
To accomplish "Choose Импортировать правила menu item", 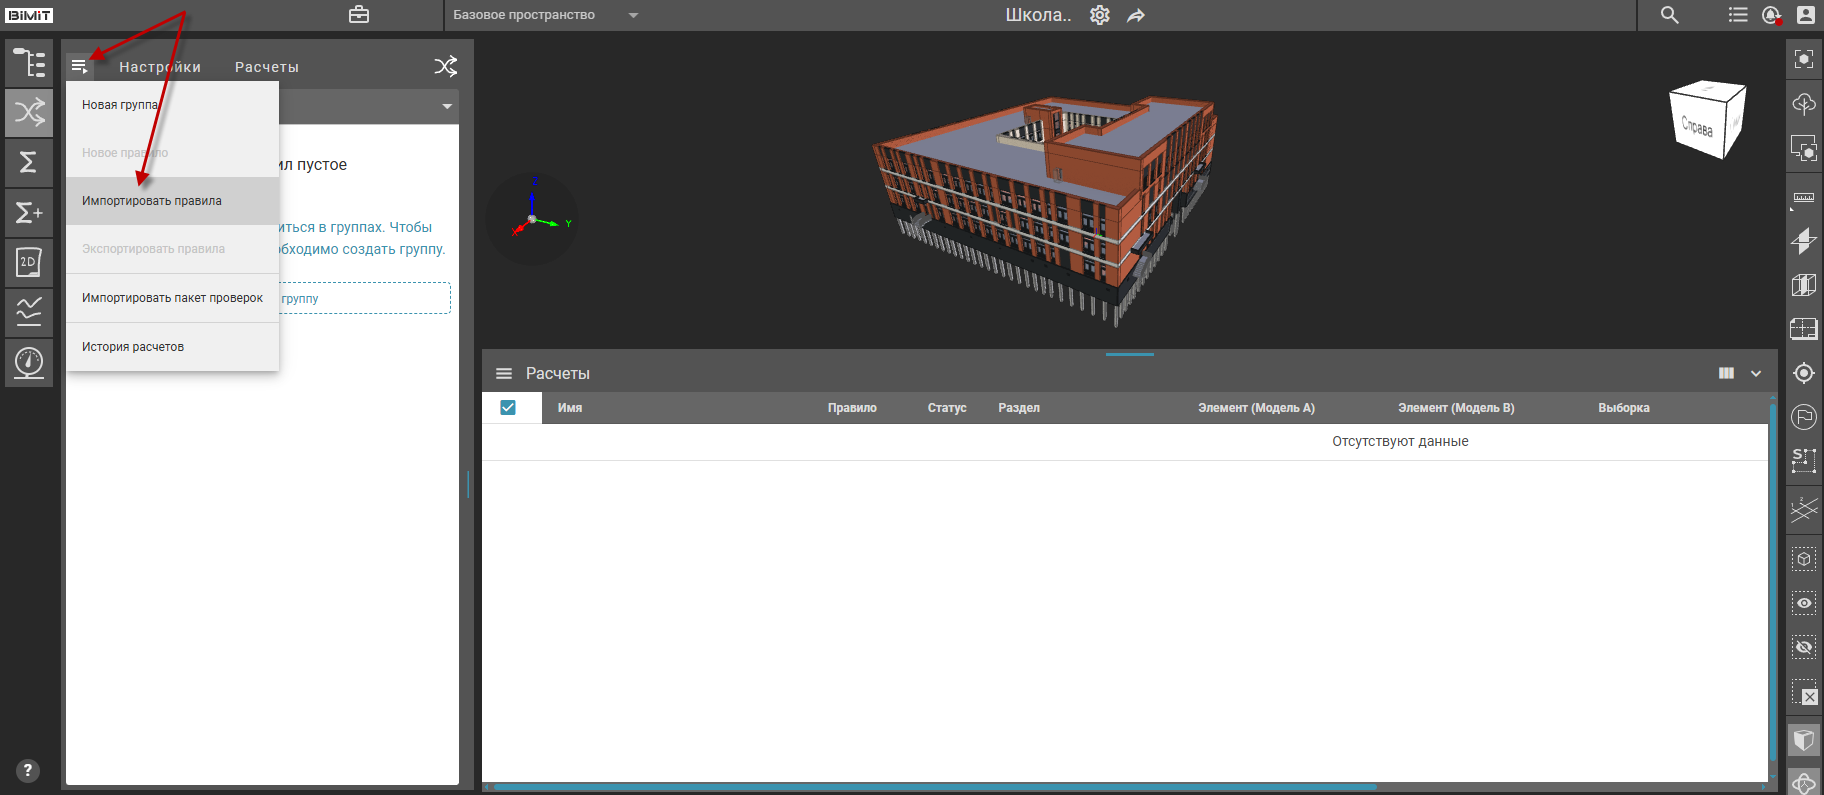I will 152,201.
